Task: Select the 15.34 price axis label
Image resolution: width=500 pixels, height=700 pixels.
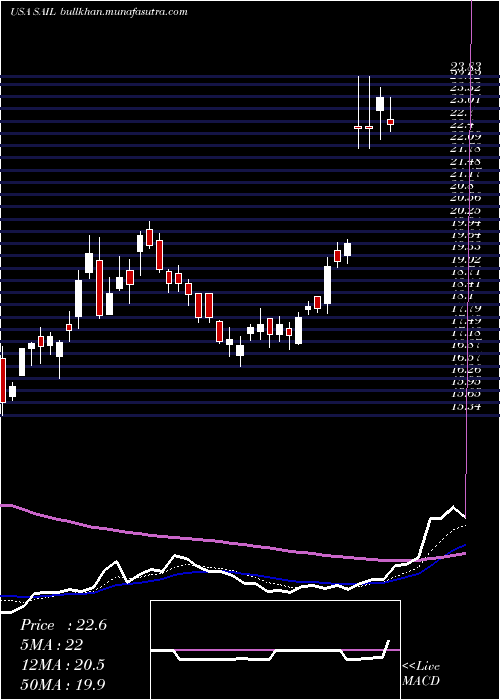Action: [466, 406]
